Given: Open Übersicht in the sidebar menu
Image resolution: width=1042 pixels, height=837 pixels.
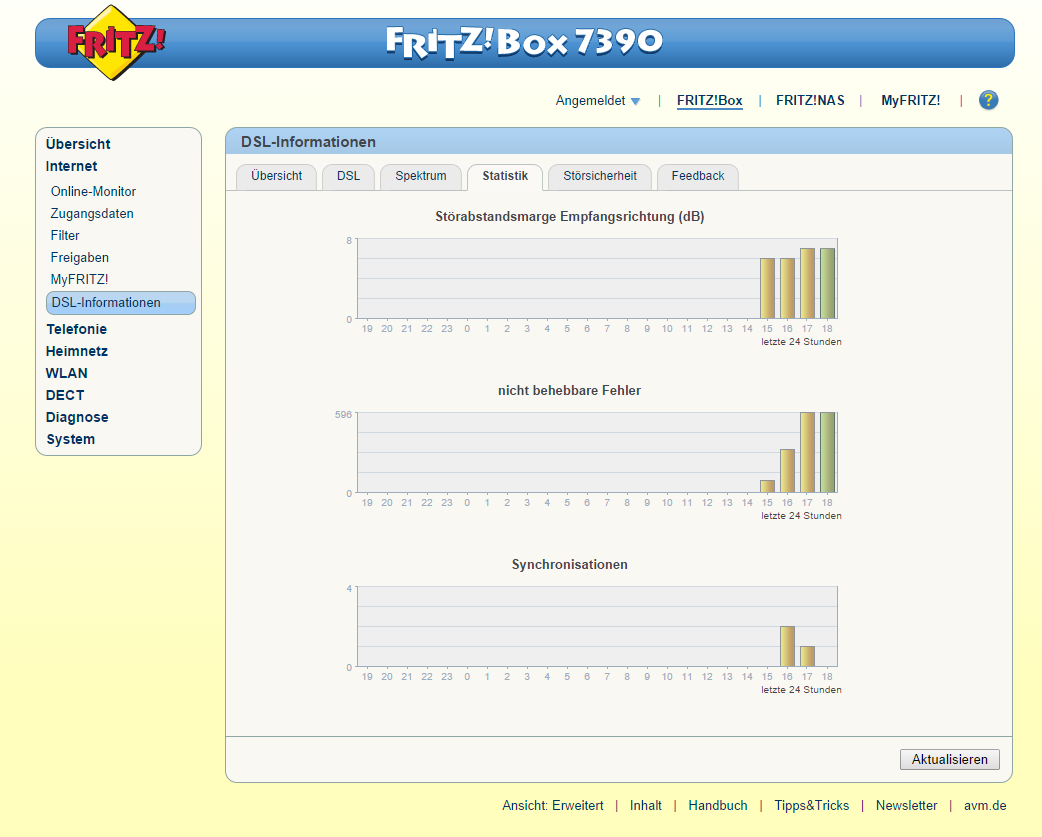Looking at the screenshot, I should pyautogui.click(x=78, y=144).
